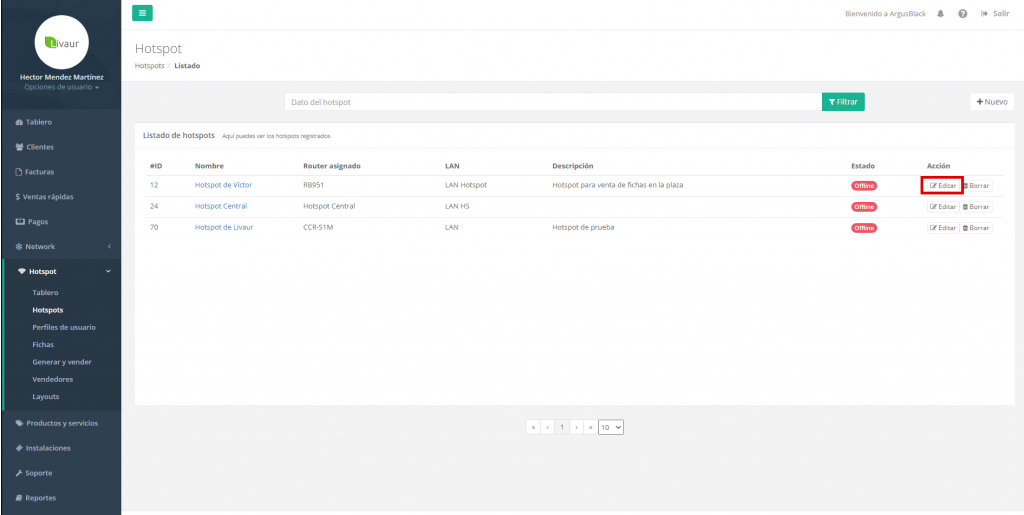Open the notifications bell icon

(x=941, y=14)
